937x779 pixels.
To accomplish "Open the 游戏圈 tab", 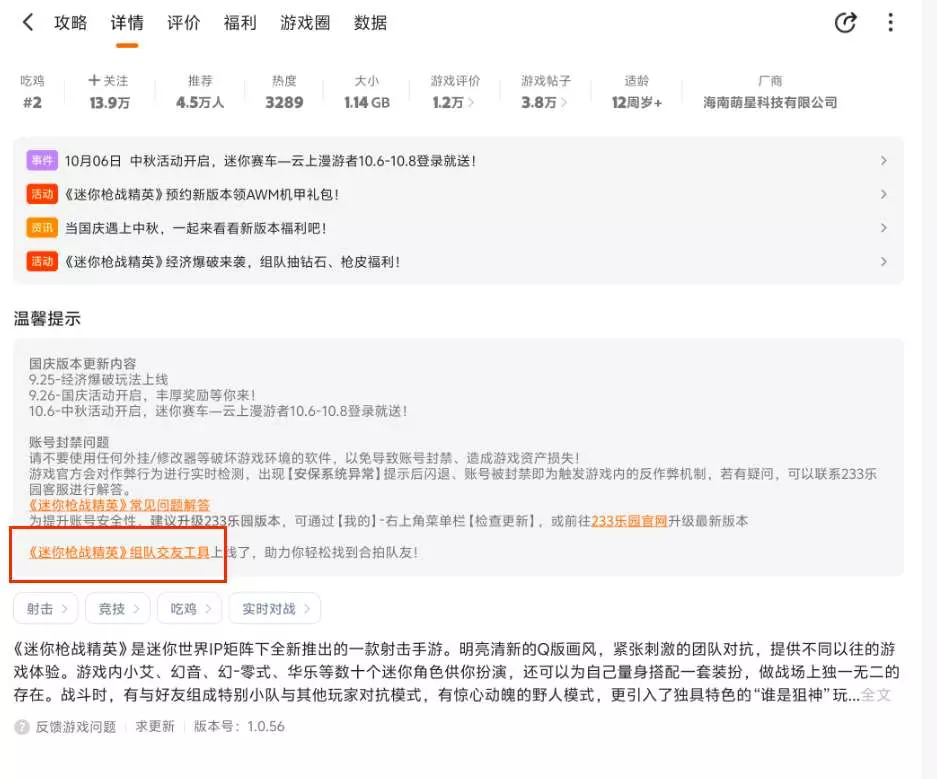I will [x=305, y=23].
